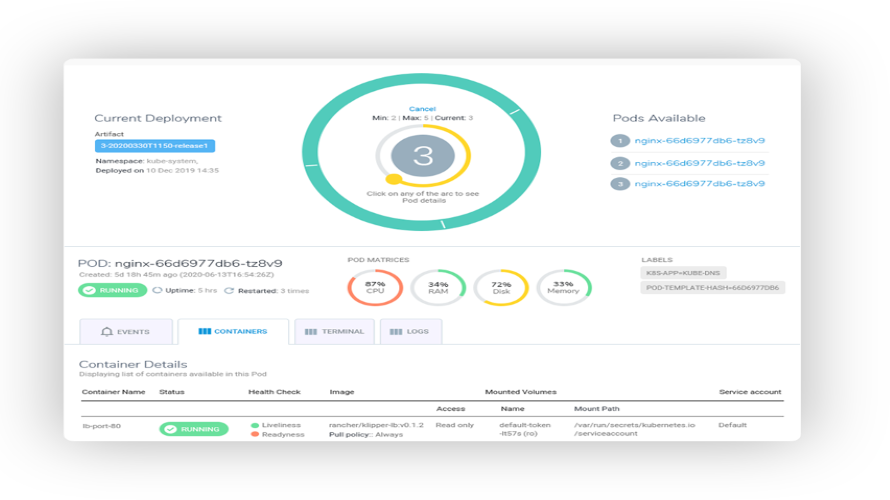Open the Logs tab
The image size is (890, 500).
pyautogui.click(x=411, y=331)
